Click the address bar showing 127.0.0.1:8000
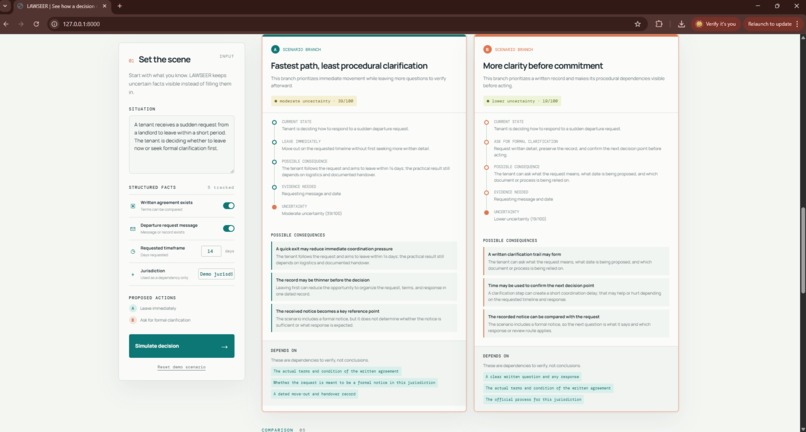806x432 pixels. (x=339, y=24)
